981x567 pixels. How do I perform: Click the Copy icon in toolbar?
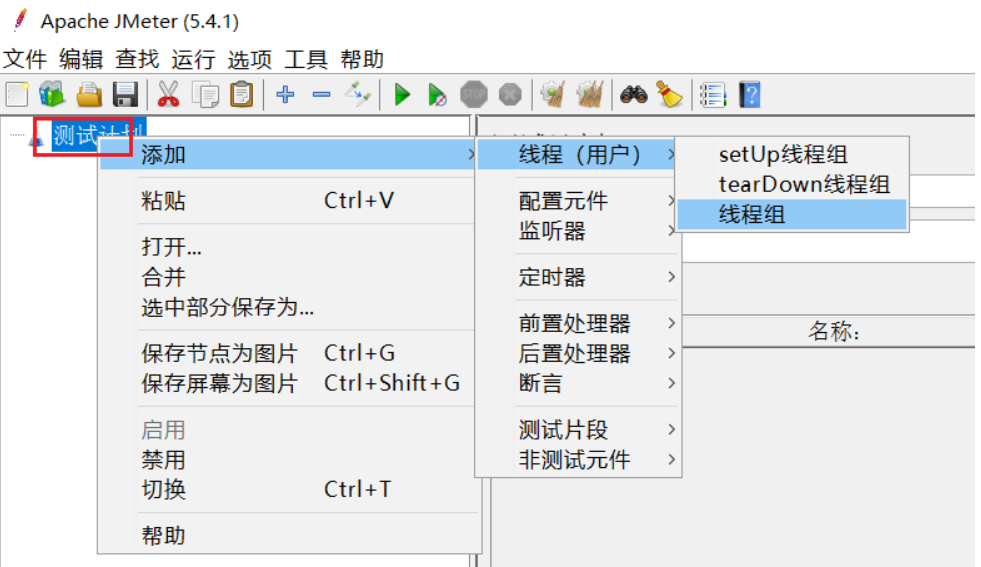[x=205, y=95]
